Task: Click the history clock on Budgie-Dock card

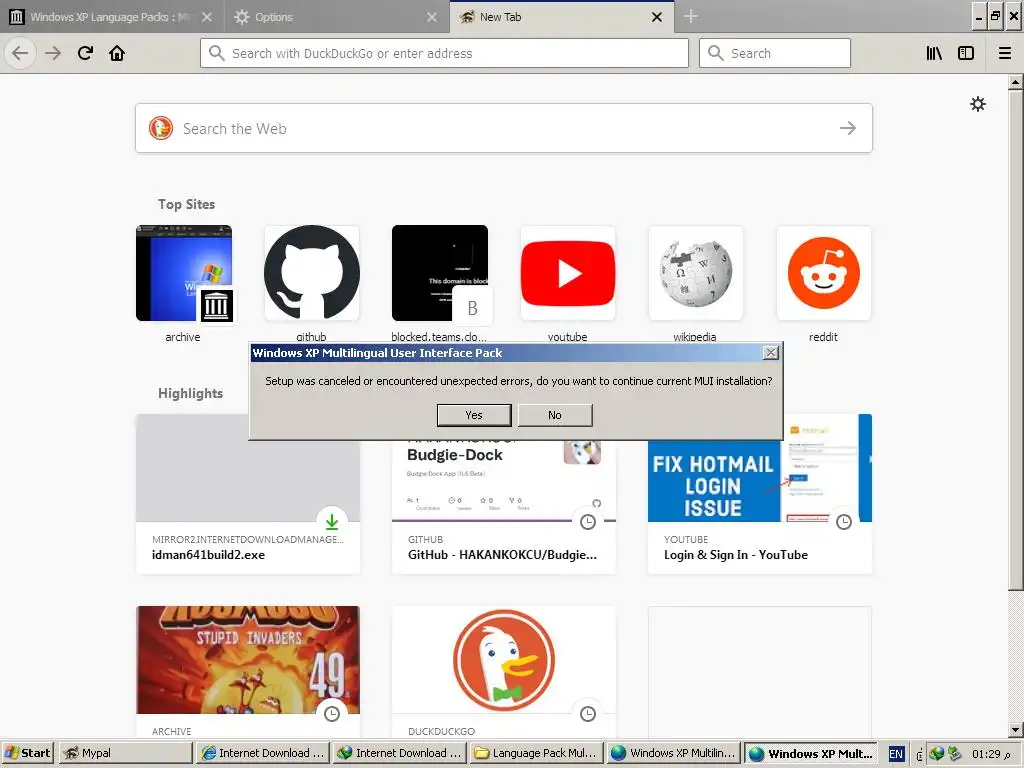Action: (588, 521)
